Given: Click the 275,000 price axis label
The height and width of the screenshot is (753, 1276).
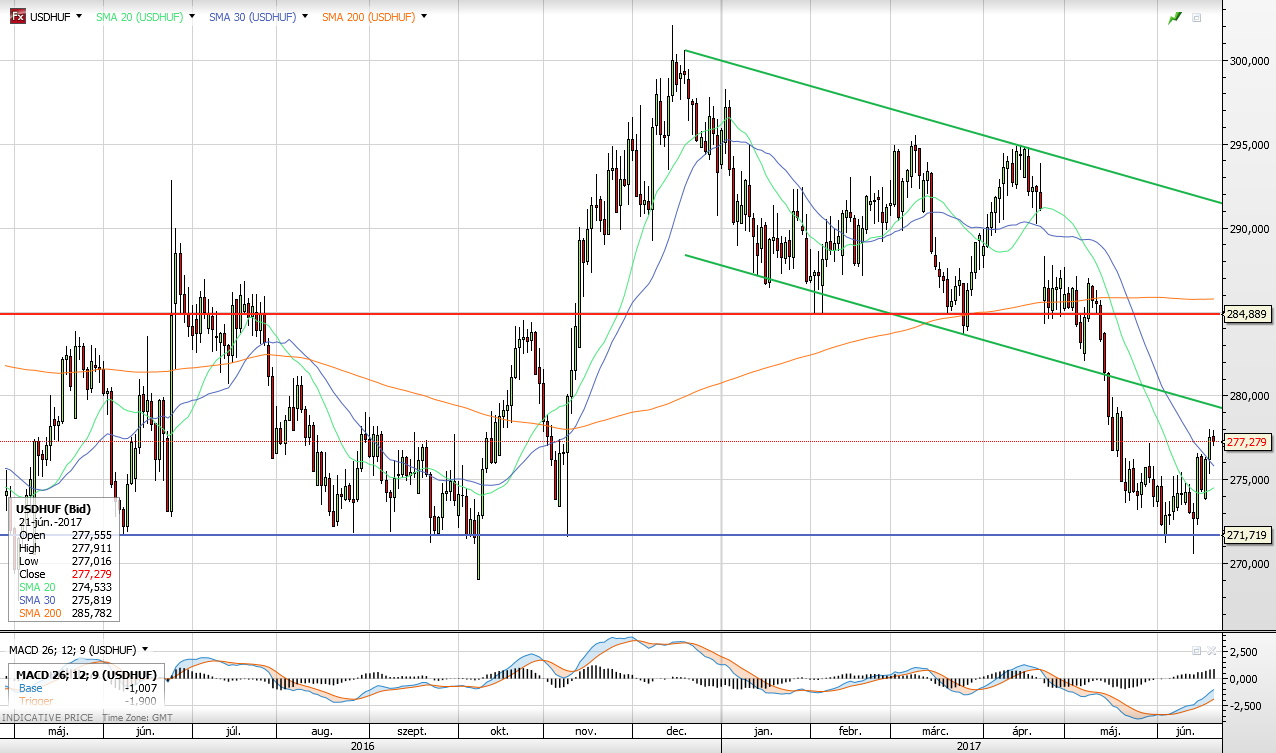Looking at the screenshot, I should pyautogui.click(x=1249, y=480).
